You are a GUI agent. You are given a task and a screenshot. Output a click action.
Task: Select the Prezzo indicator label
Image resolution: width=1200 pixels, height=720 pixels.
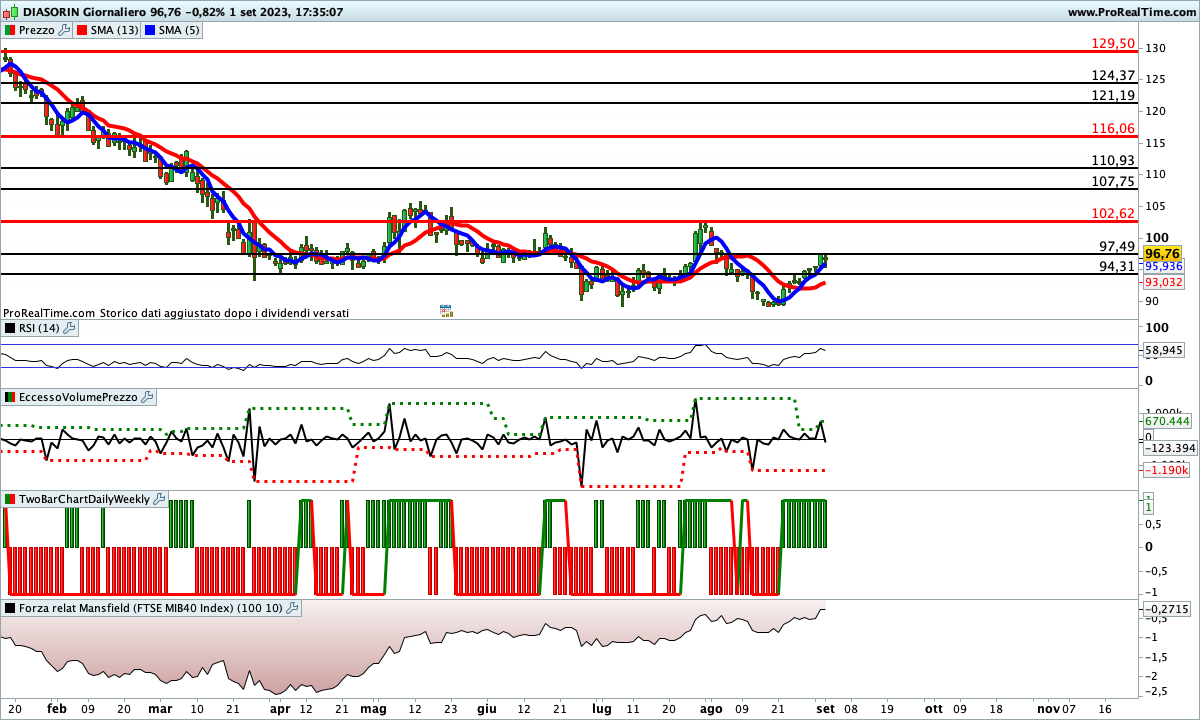coord(38,30)
